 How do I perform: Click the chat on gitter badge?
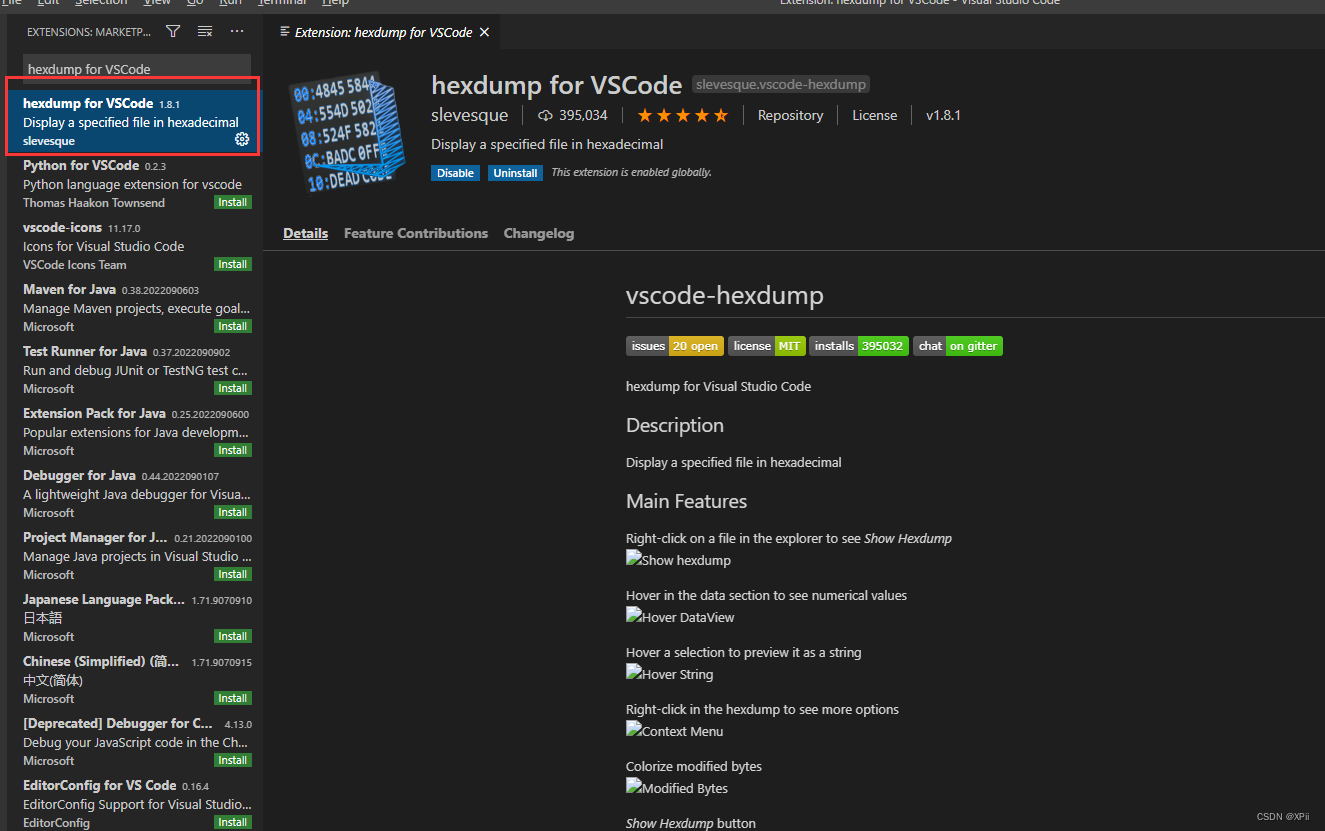pos(958,346)
